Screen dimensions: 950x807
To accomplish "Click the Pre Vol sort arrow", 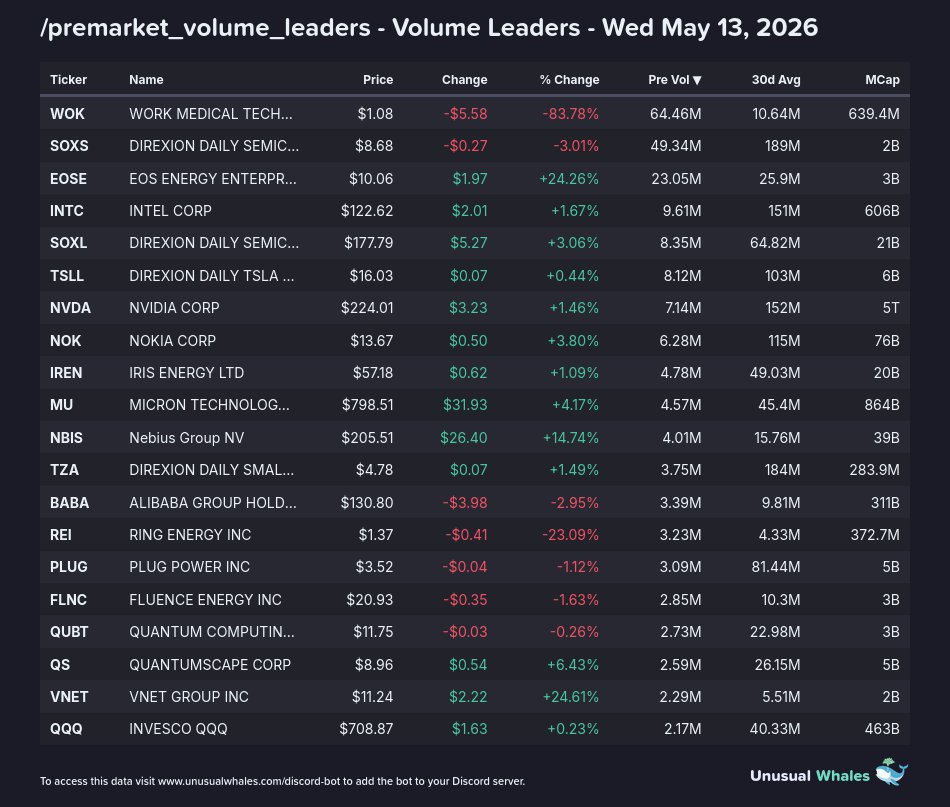I will pos(697,80).
